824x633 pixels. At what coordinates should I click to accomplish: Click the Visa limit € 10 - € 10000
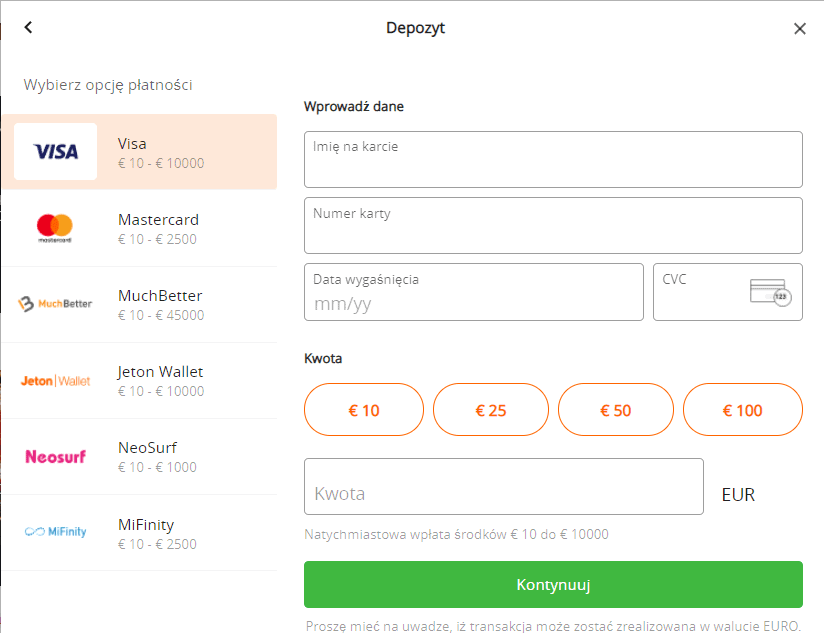coord(161,163)
